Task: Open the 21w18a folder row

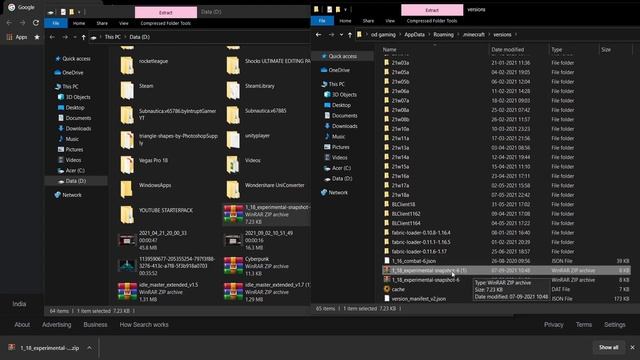Action: coord(506,195)
